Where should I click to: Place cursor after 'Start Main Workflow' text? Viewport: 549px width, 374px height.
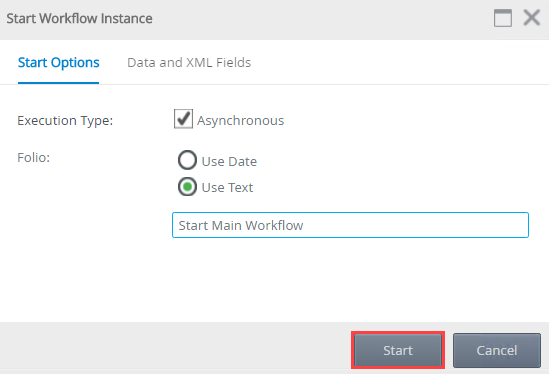point(305,226)
